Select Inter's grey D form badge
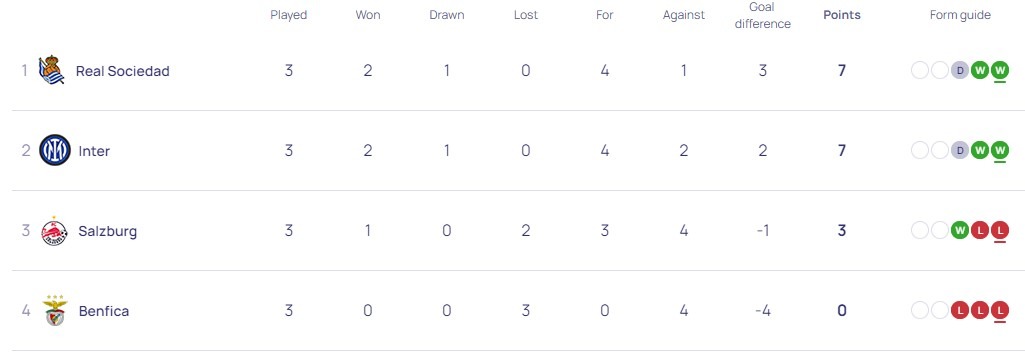Screen dimensions: 1025x360 click(960, 150)
